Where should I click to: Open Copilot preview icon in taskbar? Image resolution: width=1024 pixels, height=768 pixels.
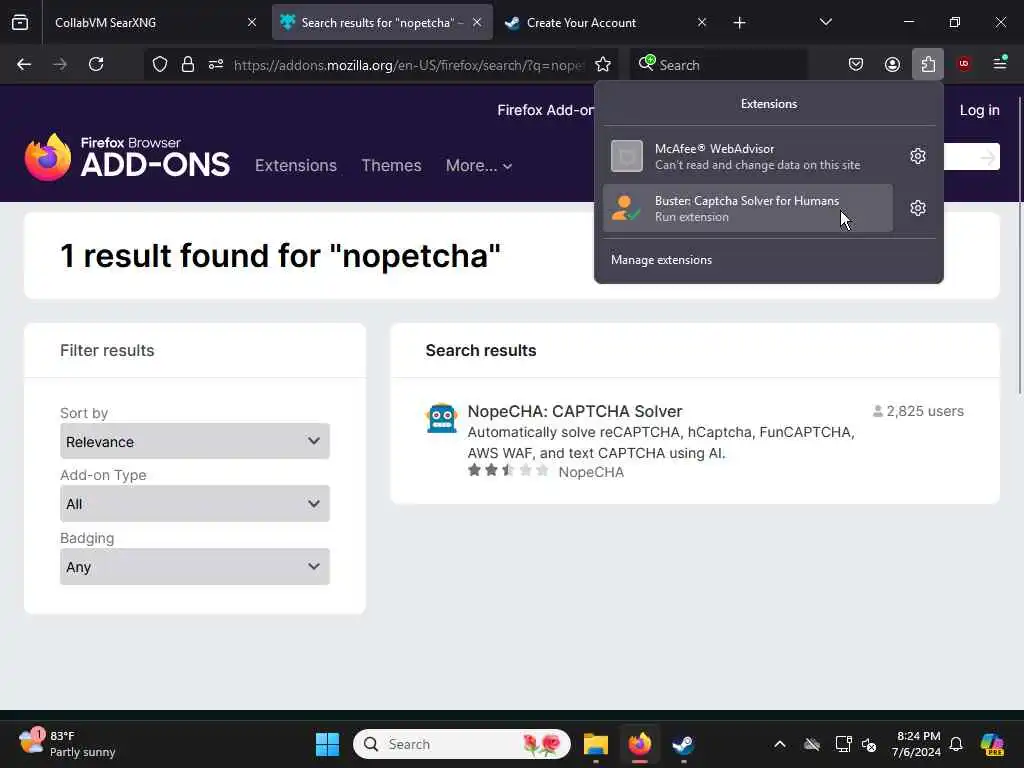[992, 744]
